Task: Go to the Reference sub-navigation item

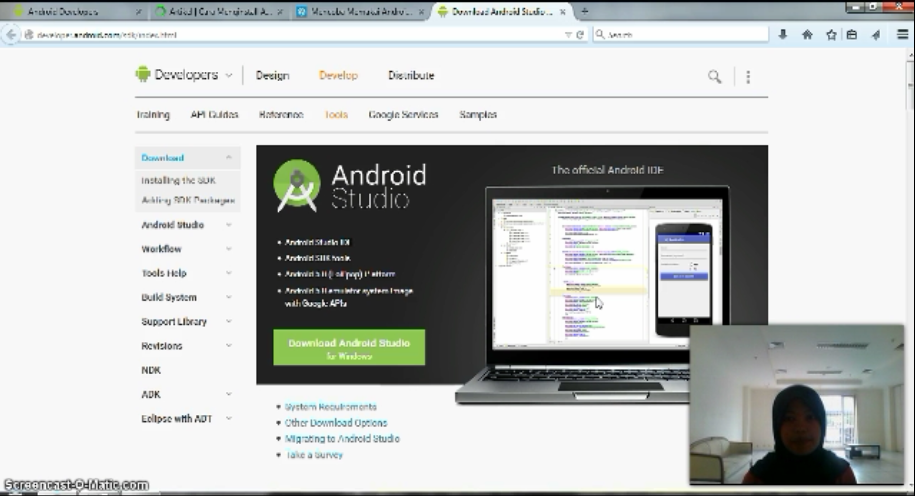Action: click(x=281, y=114)
